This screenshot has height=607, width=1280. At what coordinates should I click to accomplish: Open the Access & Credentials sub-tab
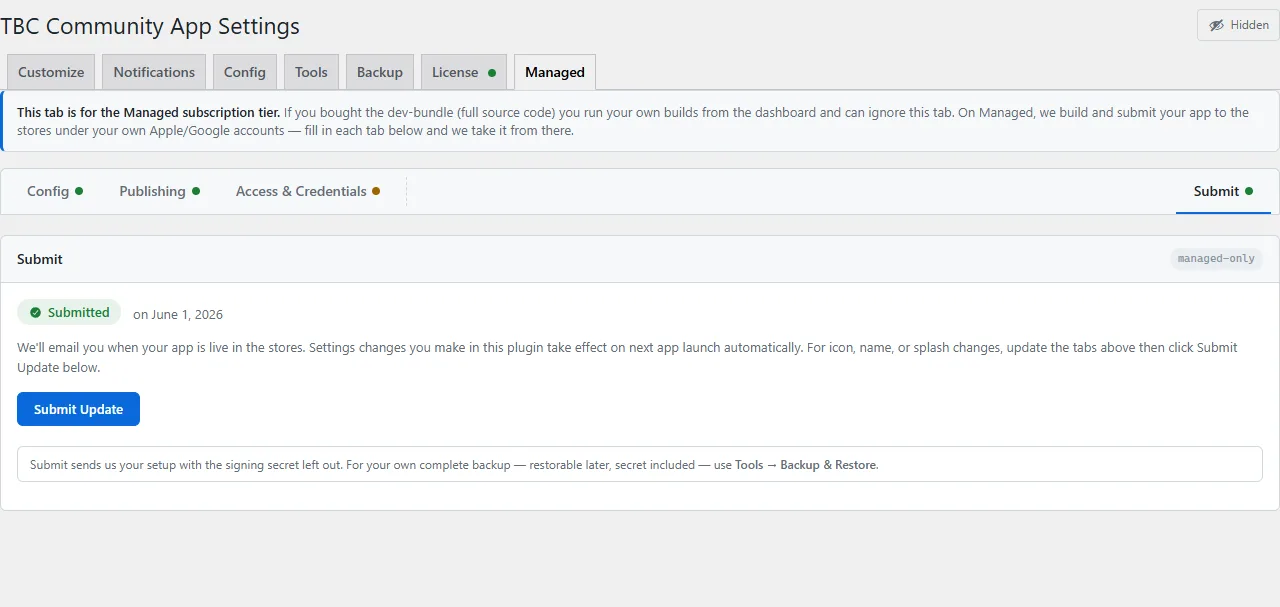(308, 191)
